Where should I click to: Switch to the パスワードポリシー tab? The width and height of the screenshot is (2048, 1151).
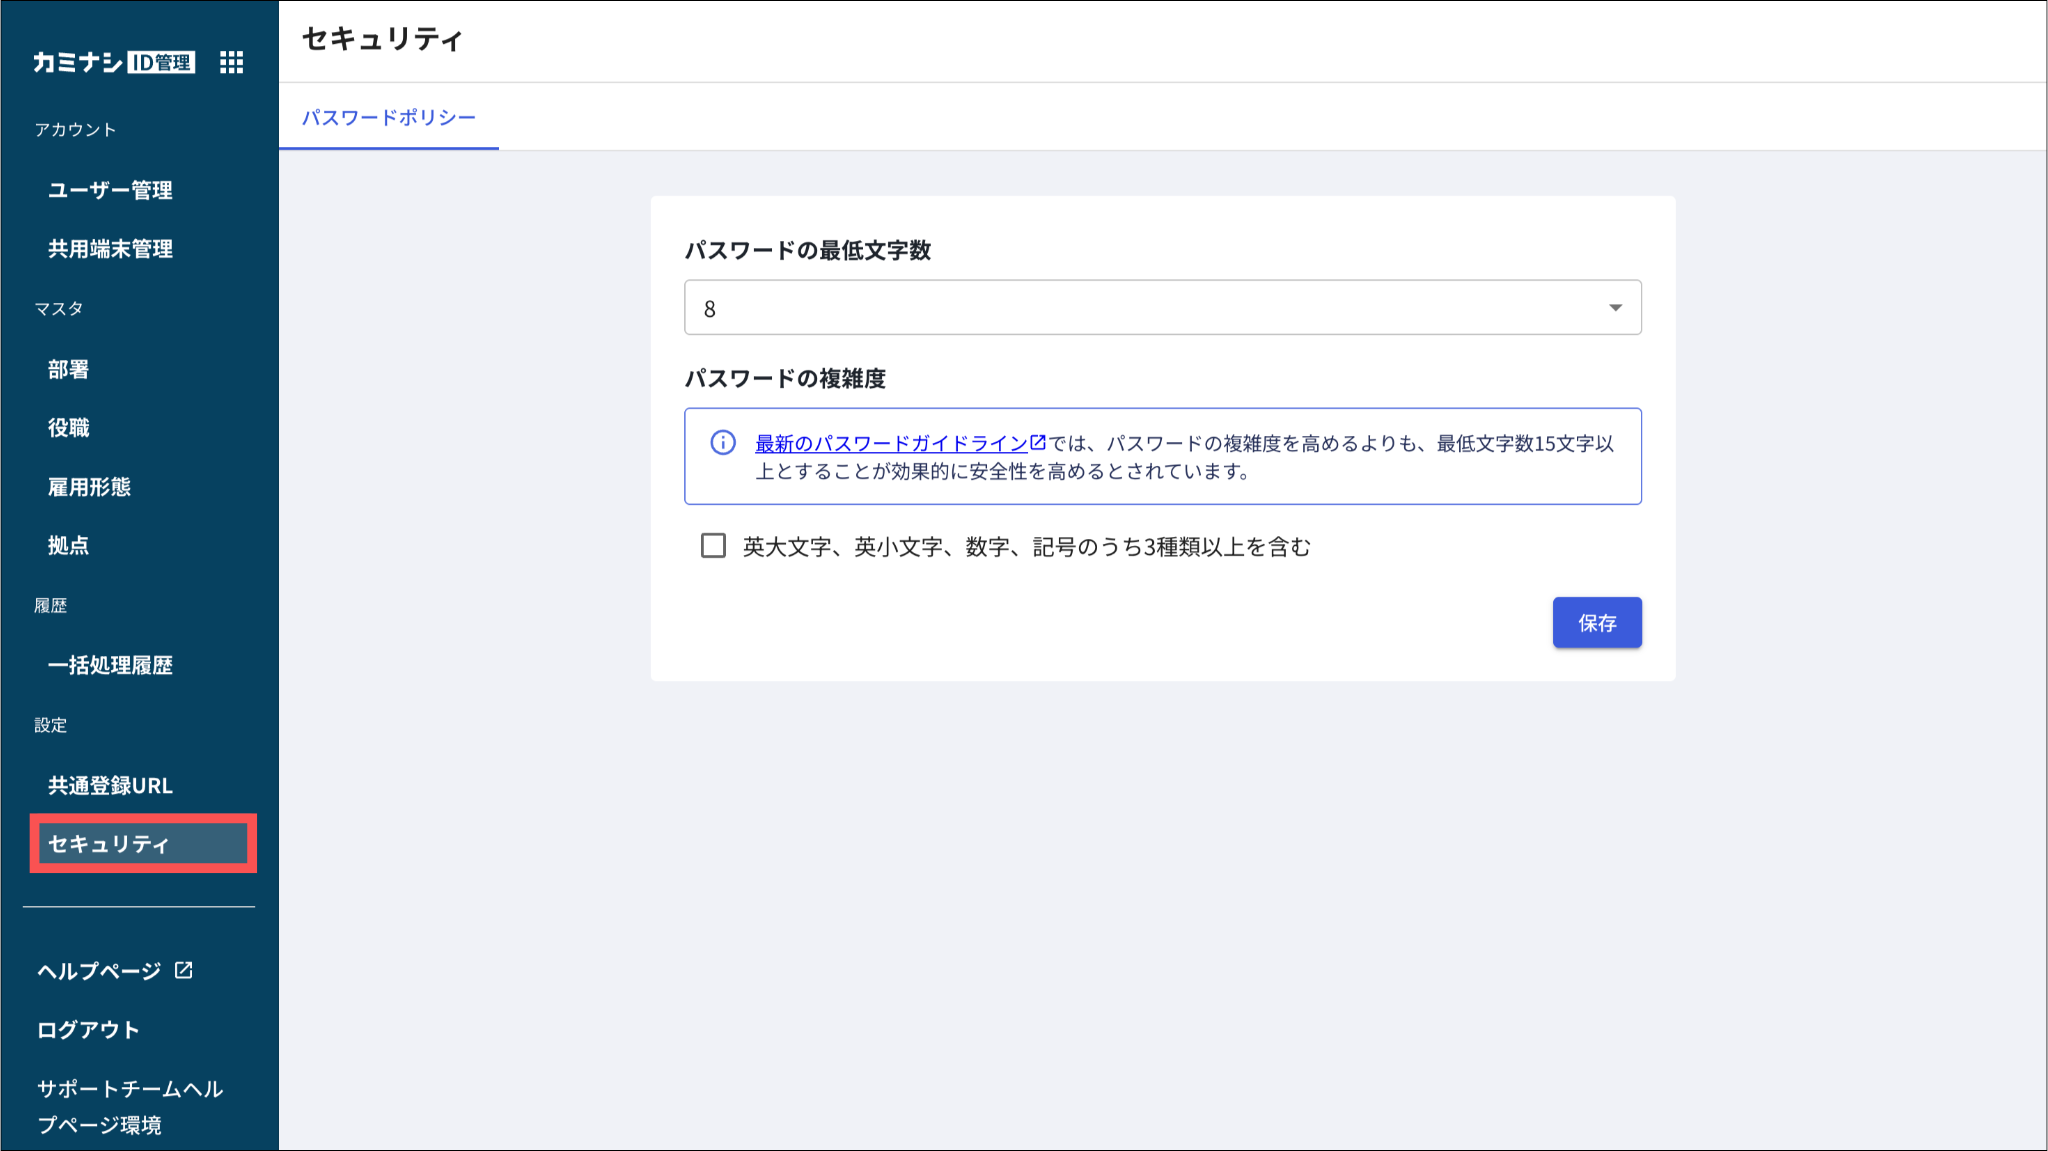389,118
